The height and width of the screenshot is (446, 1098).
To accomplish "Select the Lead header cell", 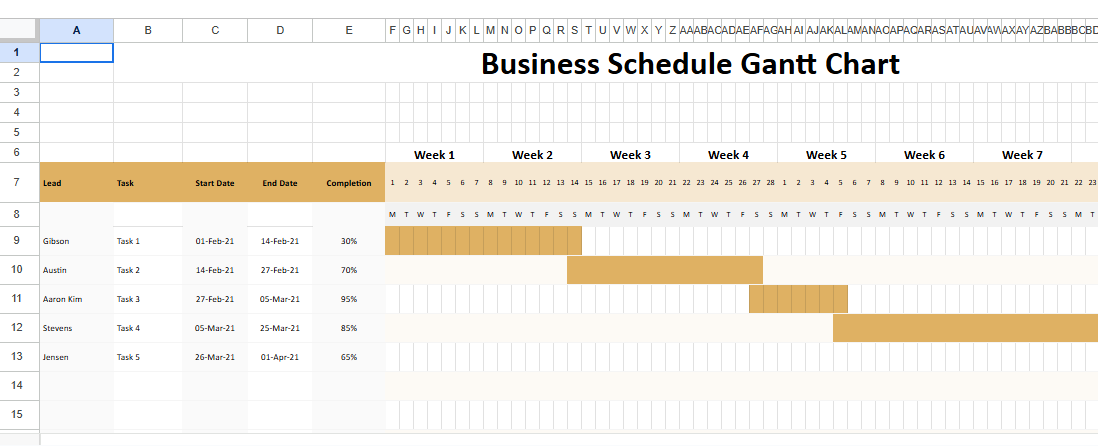I will (52, 183).
